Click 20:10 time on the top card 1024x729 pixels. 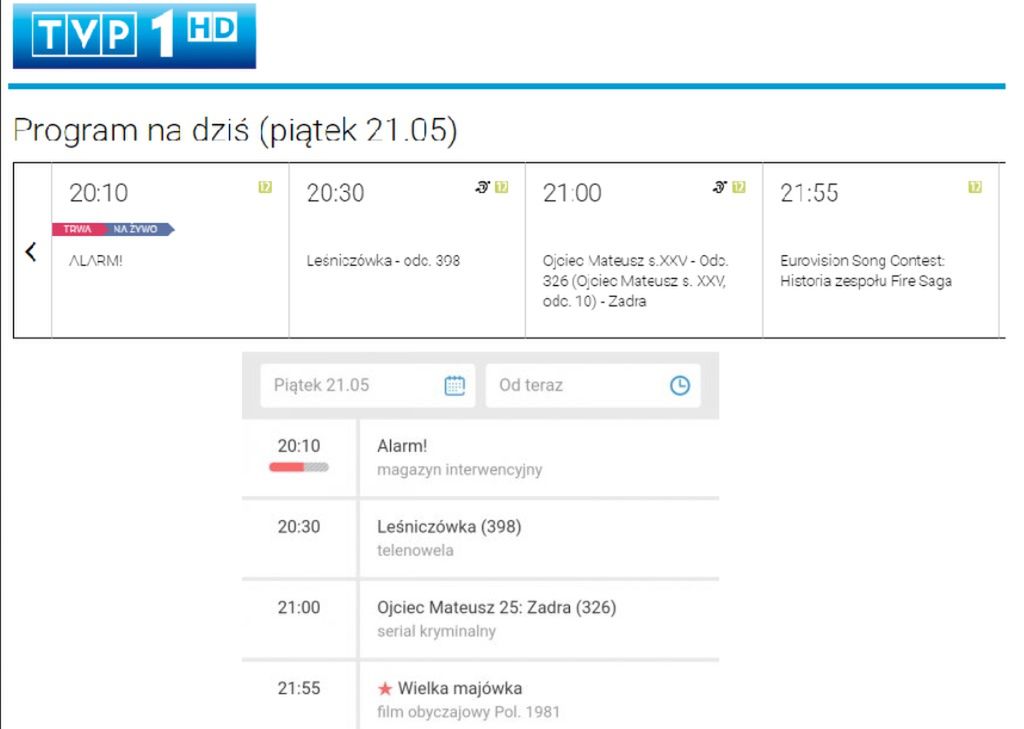(x=99, y=193)
